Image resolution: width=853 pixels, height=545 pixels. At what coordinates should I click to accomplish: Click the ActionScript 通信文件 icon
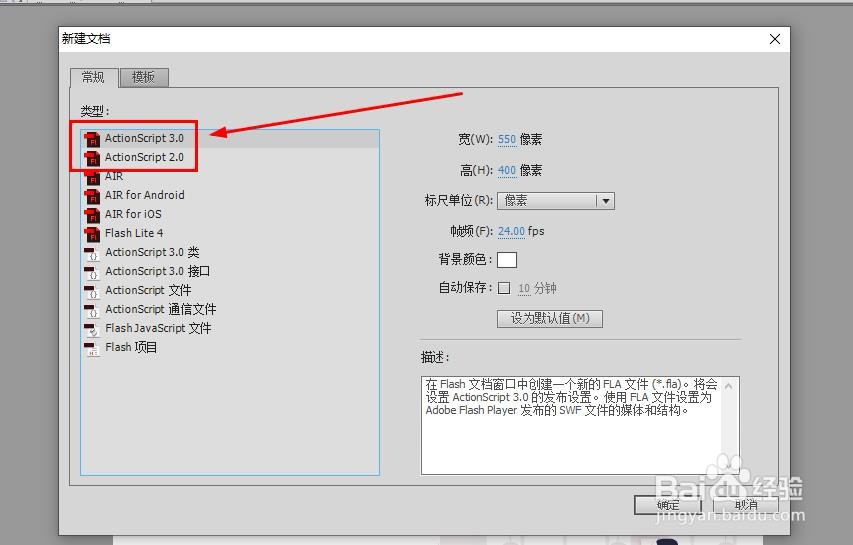[92, 310]
